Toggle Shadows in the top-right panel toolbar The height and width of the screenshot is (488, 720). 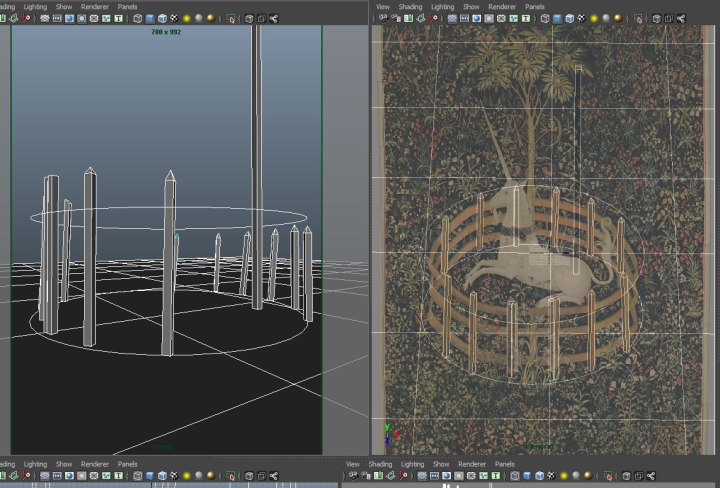606,18
